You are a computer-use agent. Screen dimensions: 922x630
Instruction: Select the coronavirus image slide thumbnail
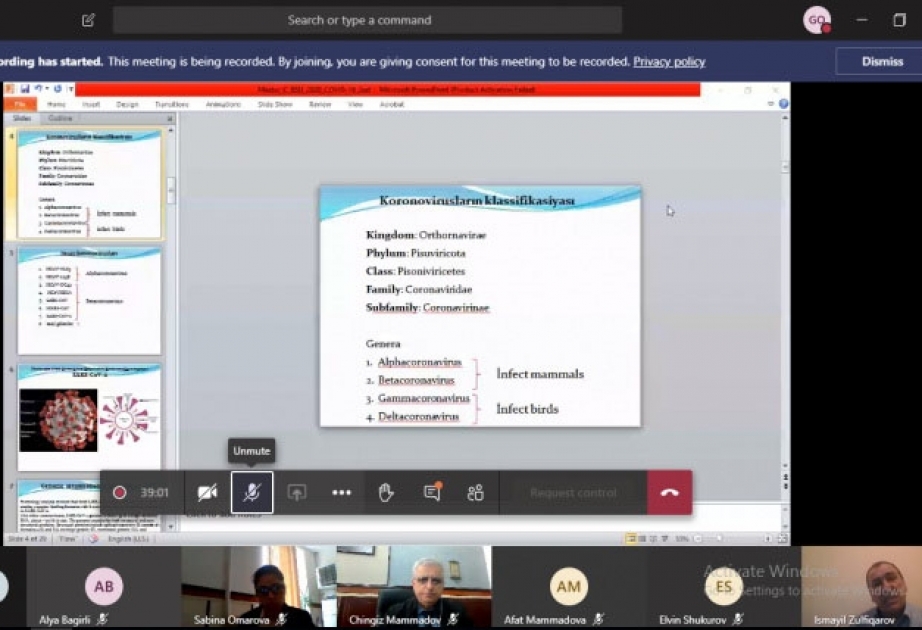pyautogui.click(x=89, y=416)
